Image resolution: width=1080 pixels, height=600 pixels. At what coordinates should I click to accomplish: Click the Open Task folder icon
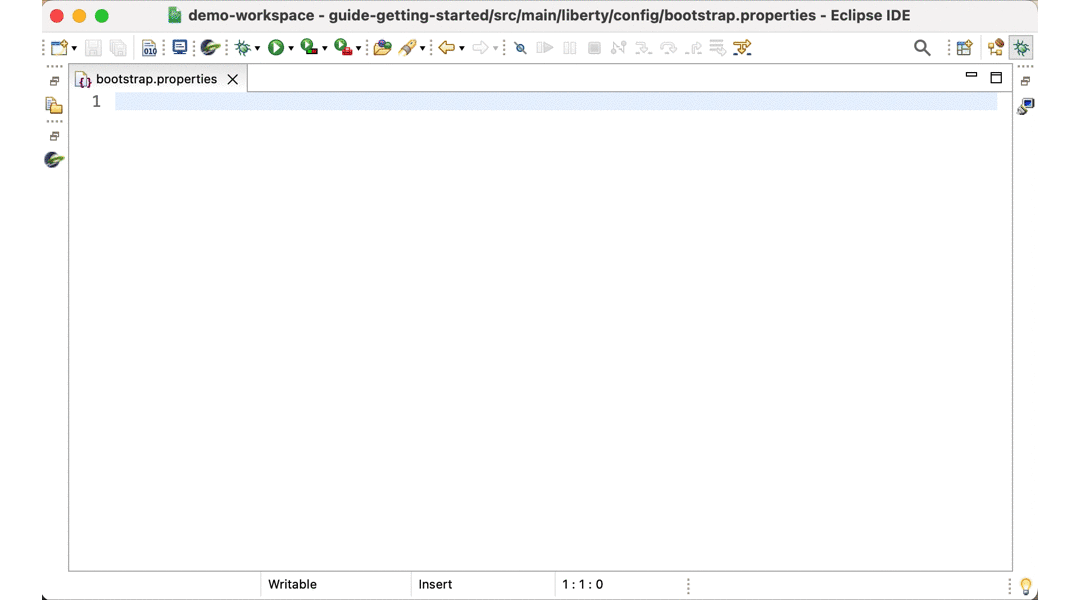[x=382, y=48]
